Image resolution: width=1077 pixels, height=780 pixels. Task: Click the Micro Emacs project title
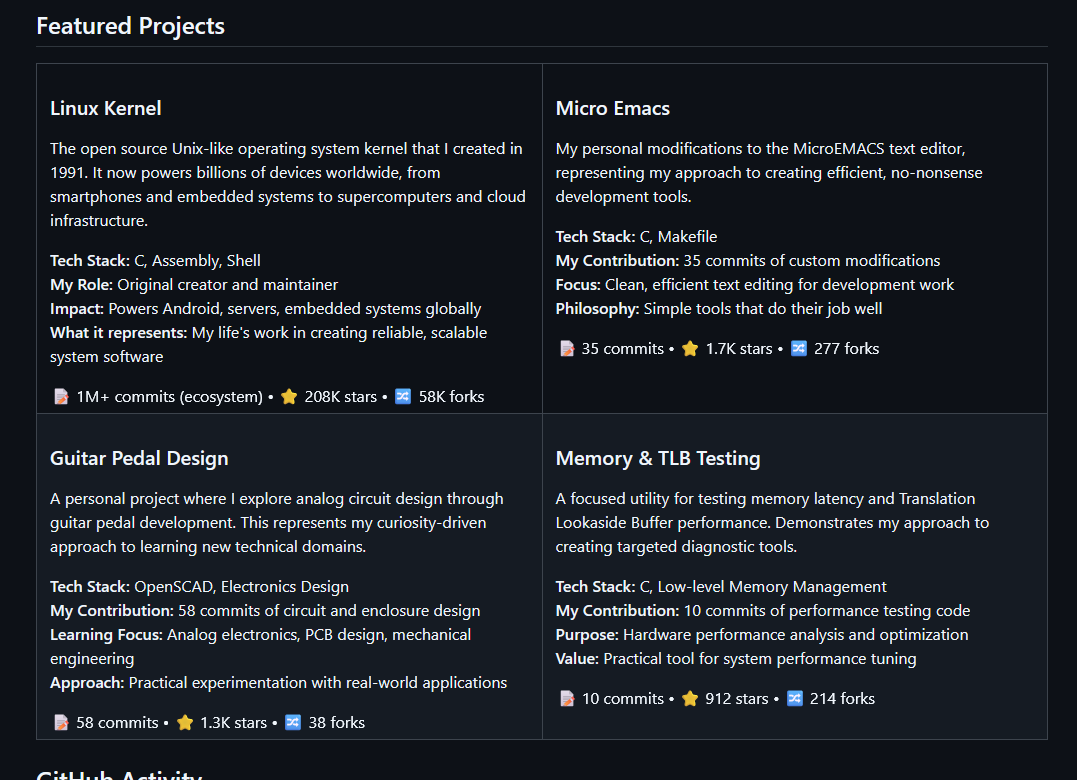(613, 108)
